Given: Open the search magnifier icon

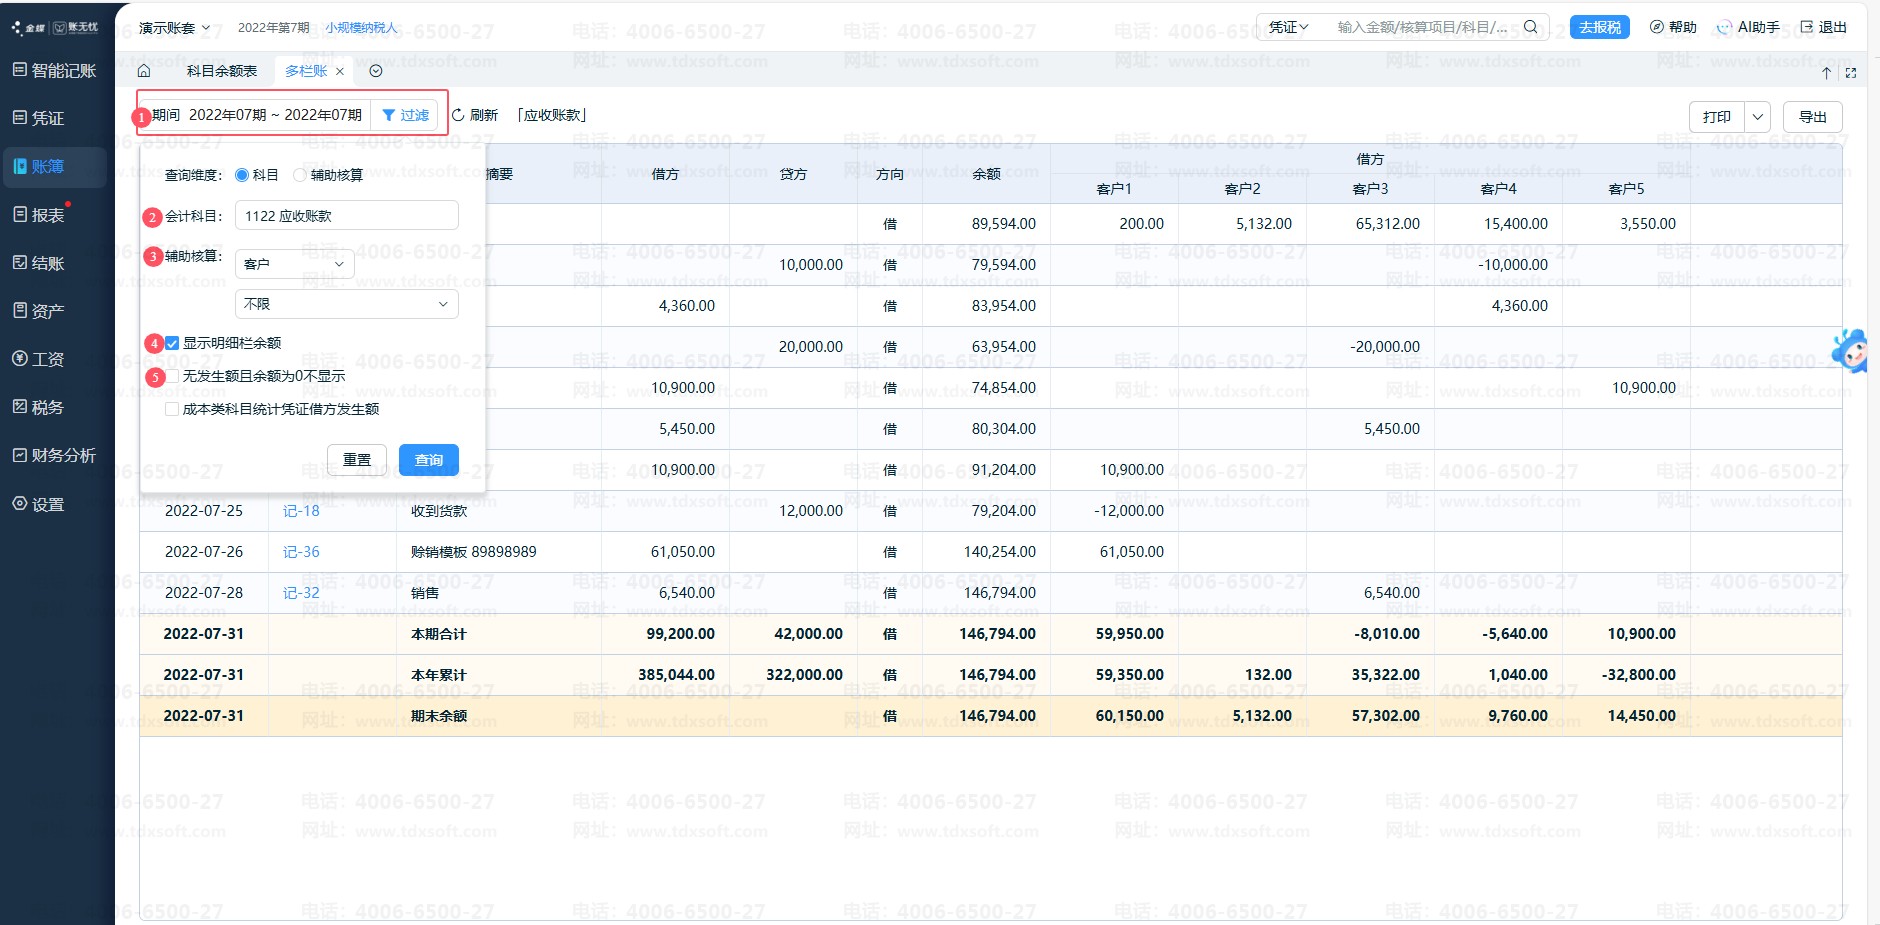Looking at the screenshot, I should 1530,27.
